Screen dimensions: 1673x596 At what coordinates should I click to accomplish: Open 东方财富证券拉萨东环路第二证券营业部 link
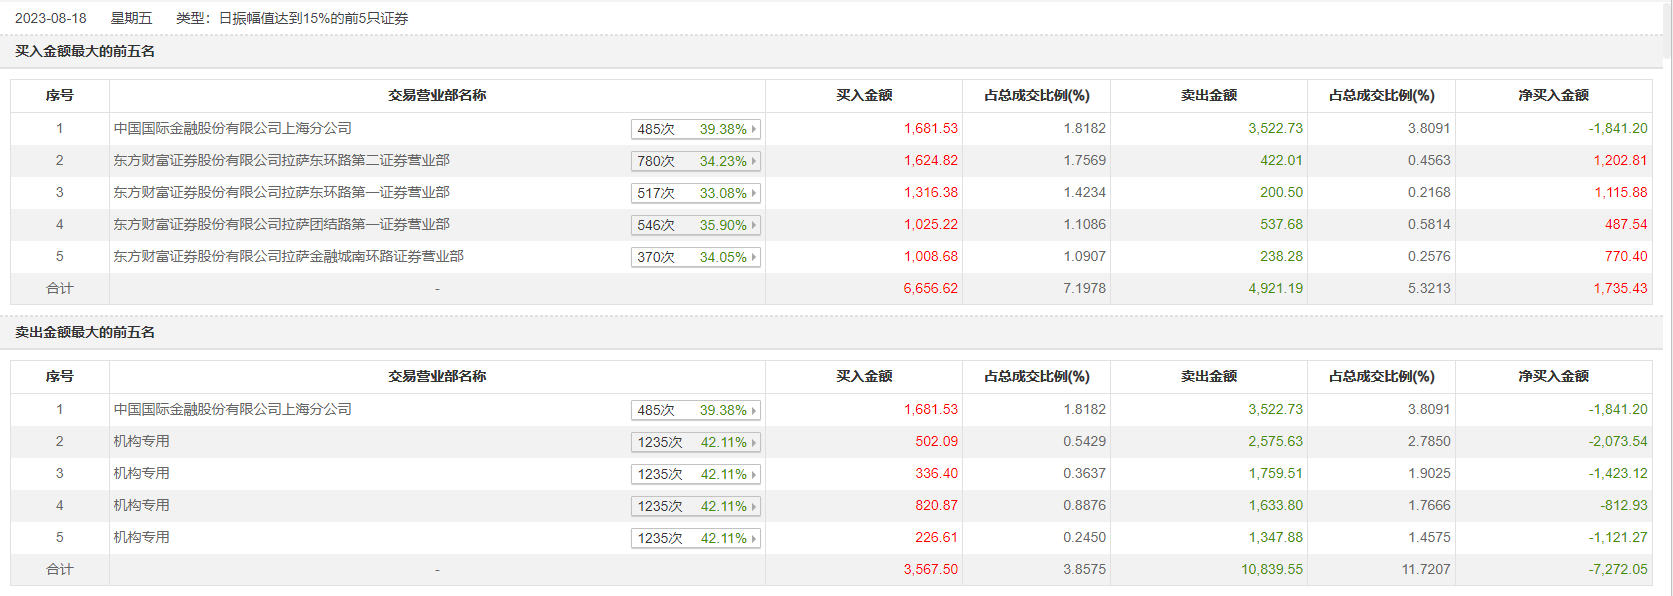[281, 160]
